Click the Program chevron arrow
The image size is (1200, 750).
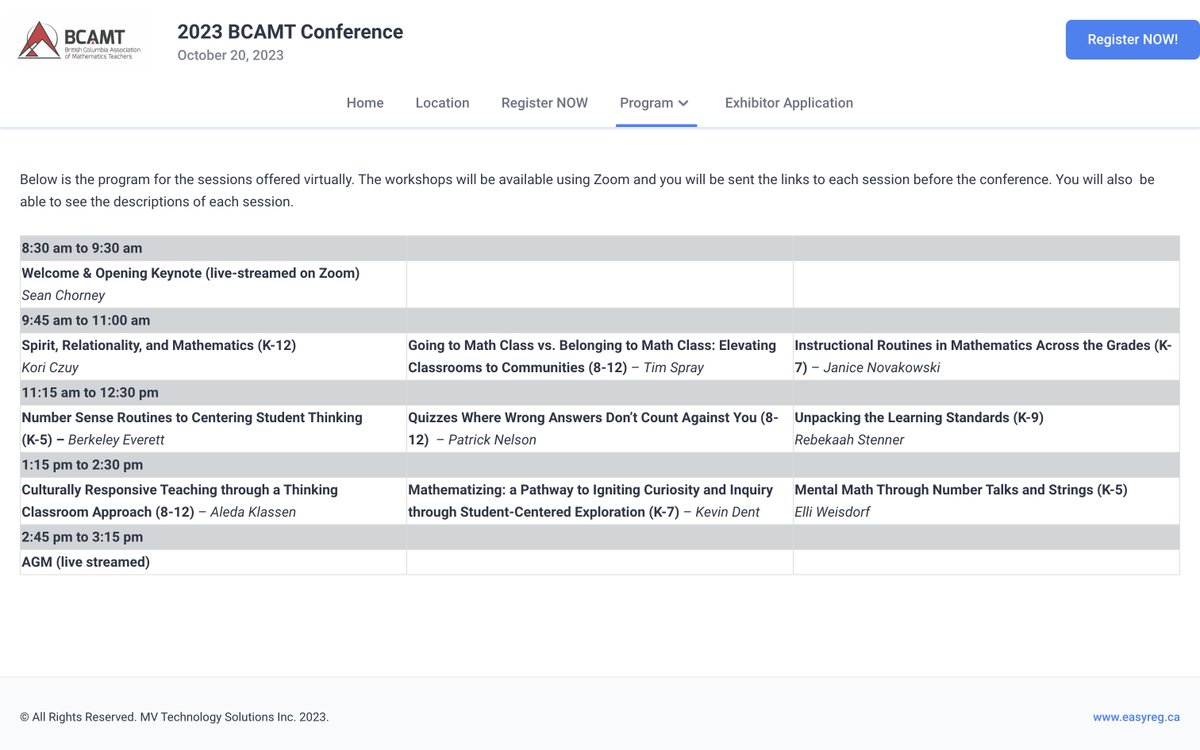pyautogui.click(x=685, y=103)
